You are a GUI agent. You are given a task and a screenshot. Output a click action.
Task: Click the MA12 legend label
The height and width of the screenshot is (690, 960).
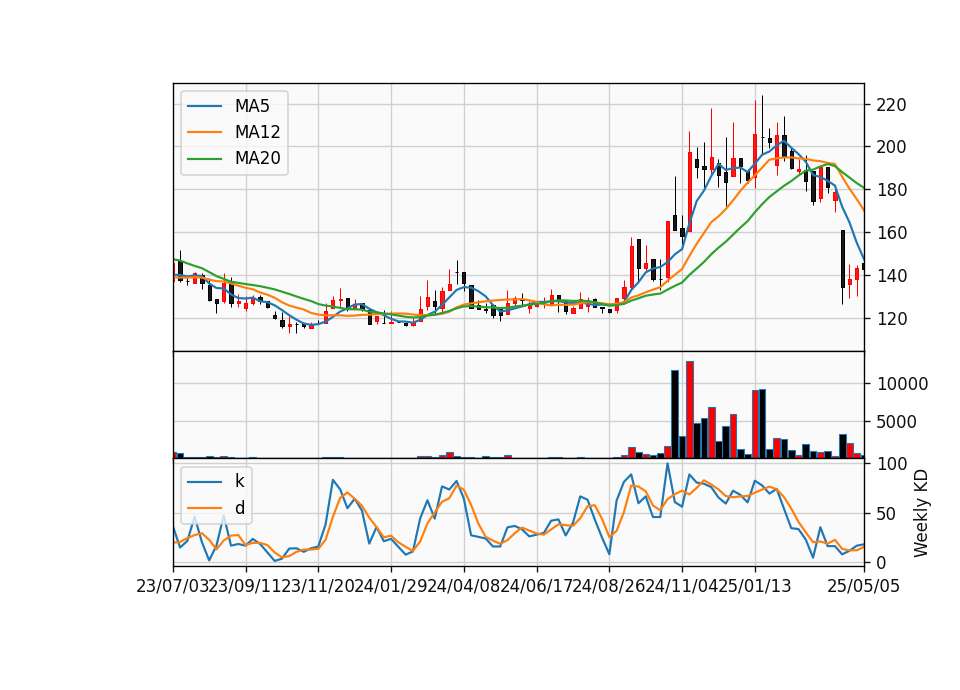[257, 132]
